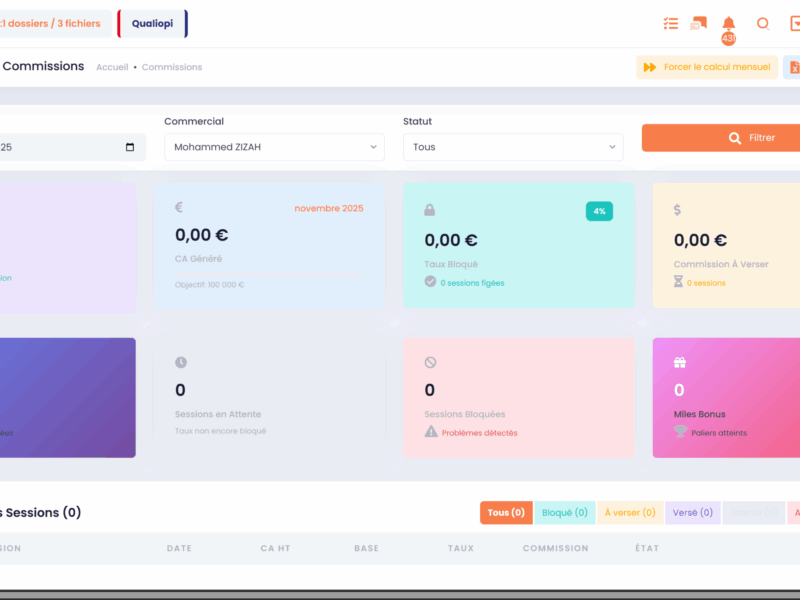Image resolution: width=800 pixels, height=600 pixels.
Task: Open the notifications bell with 431 badge
Action: pos(728,23)
